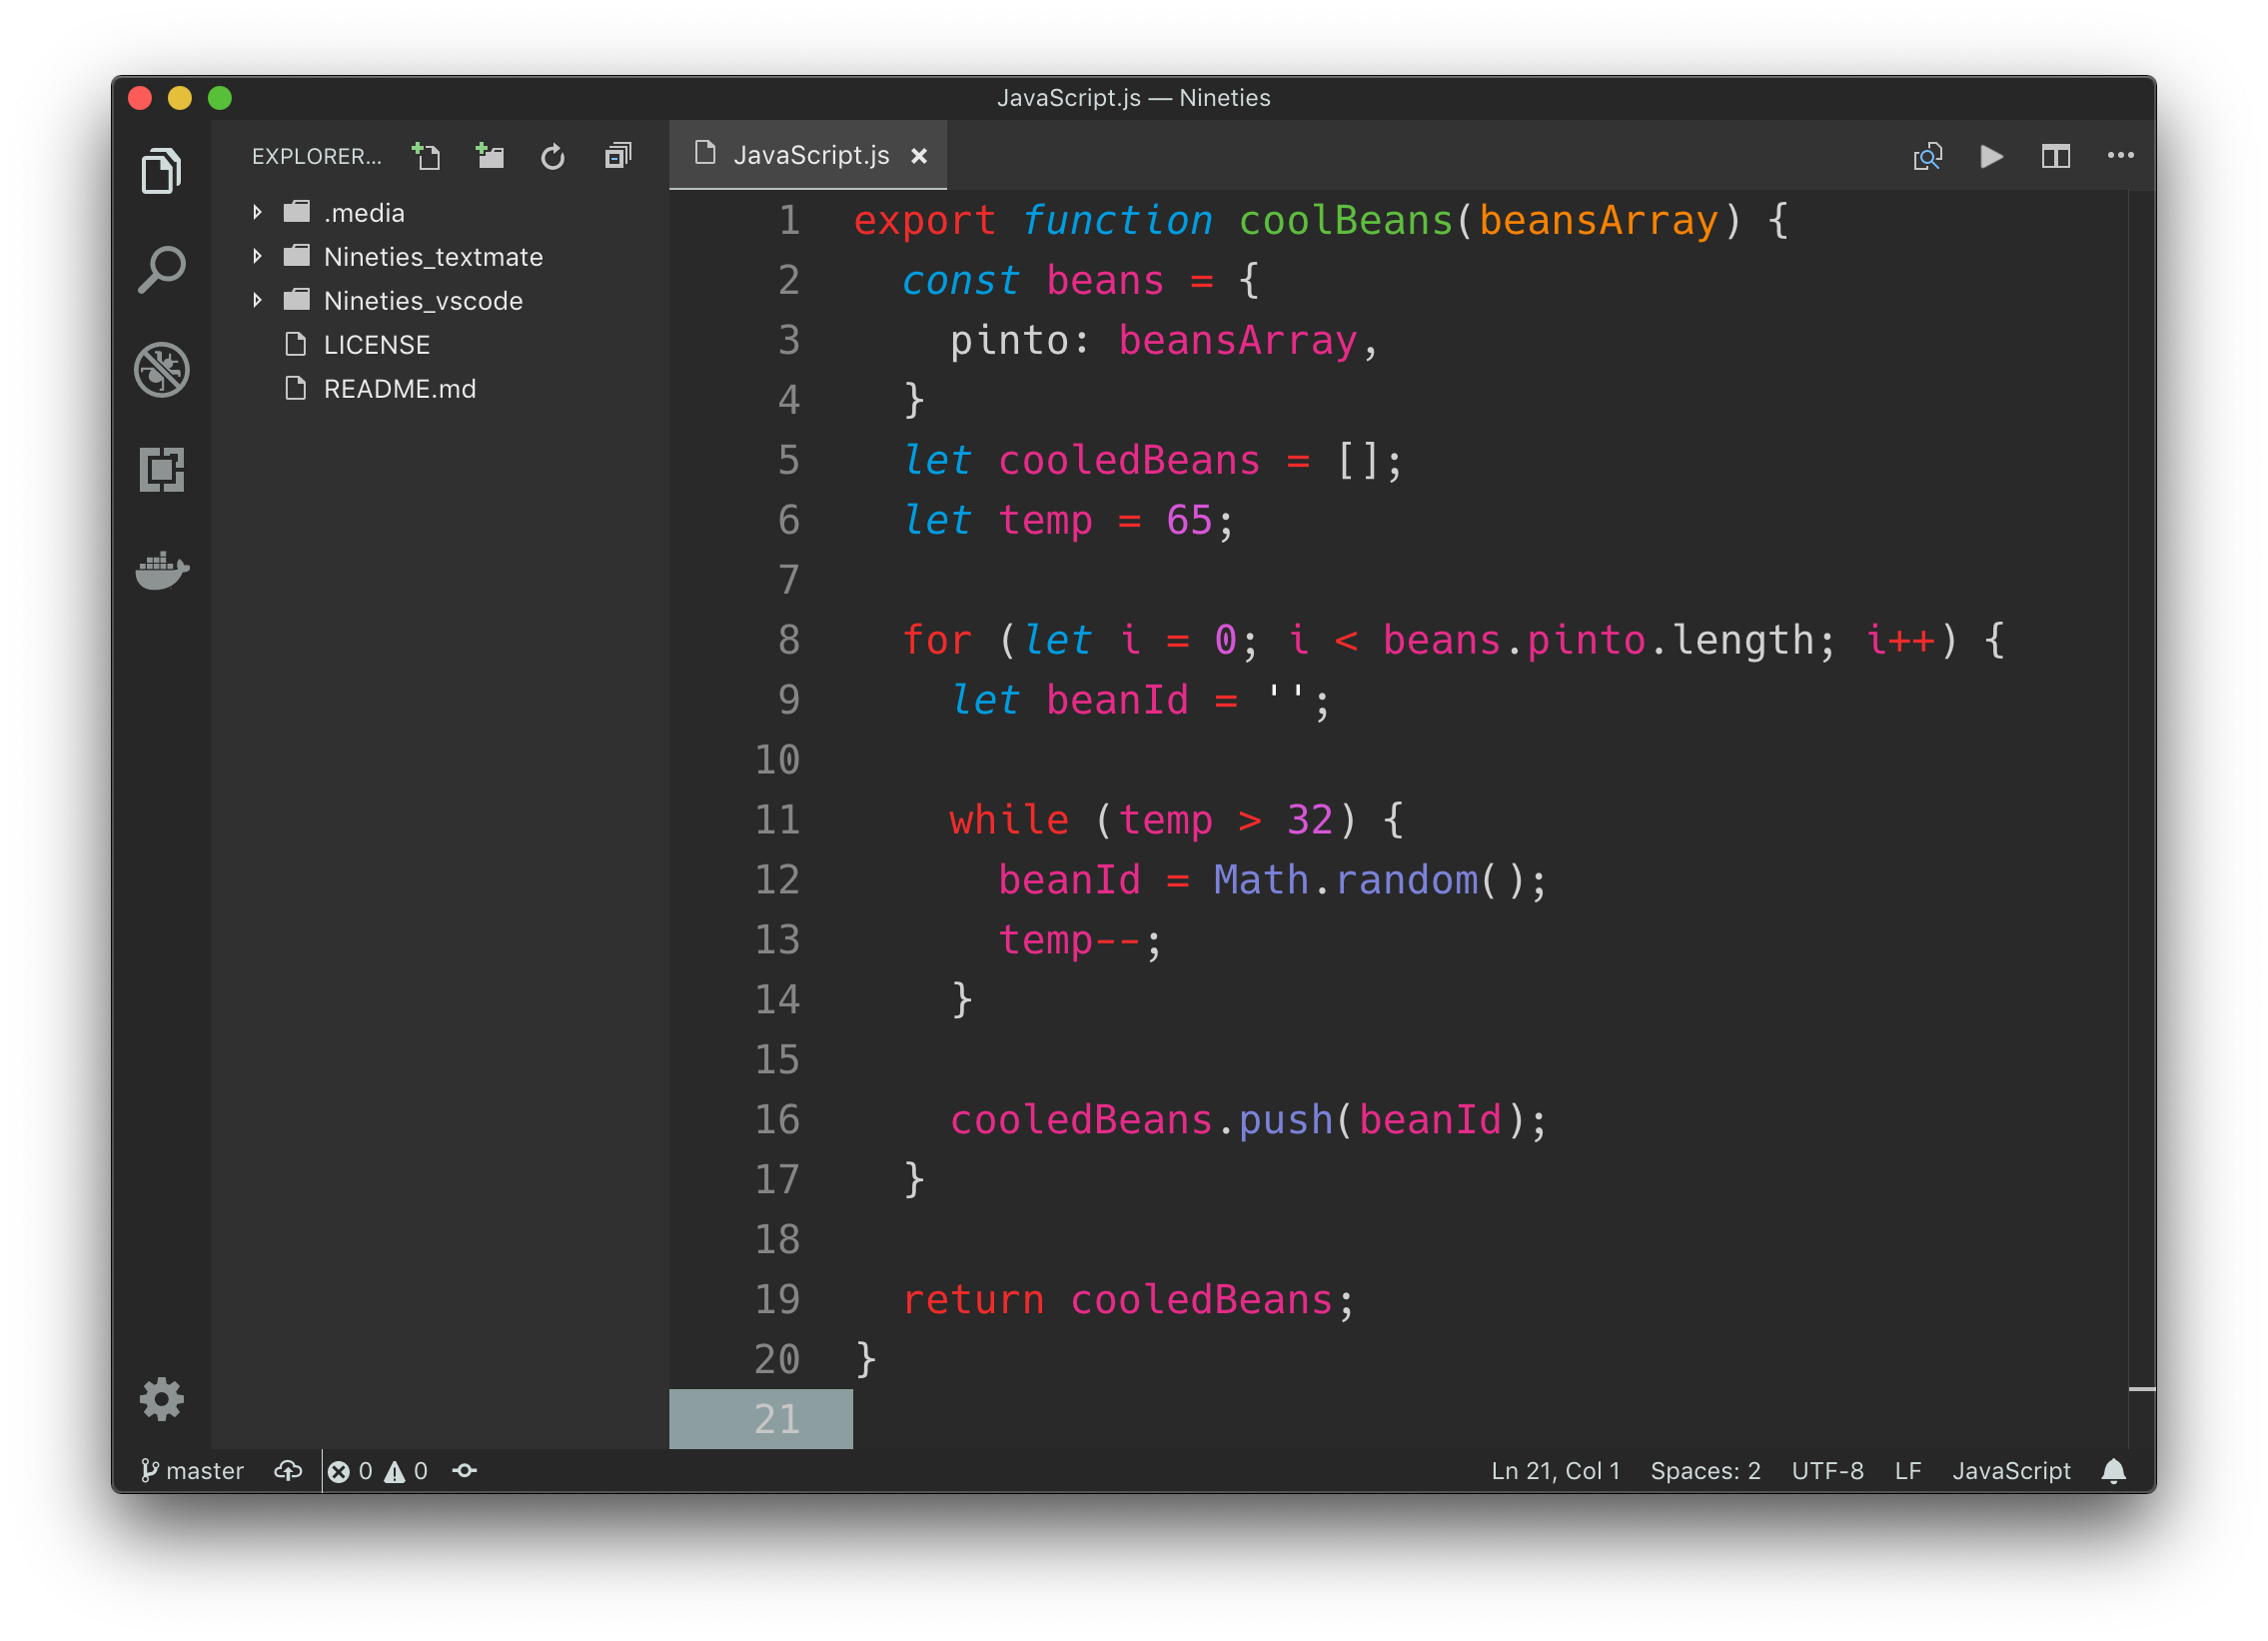The width and height of the screenshot is (2268, 1641).
Task: Select the JavaScript.js editor tab
Action: point(810,155)
